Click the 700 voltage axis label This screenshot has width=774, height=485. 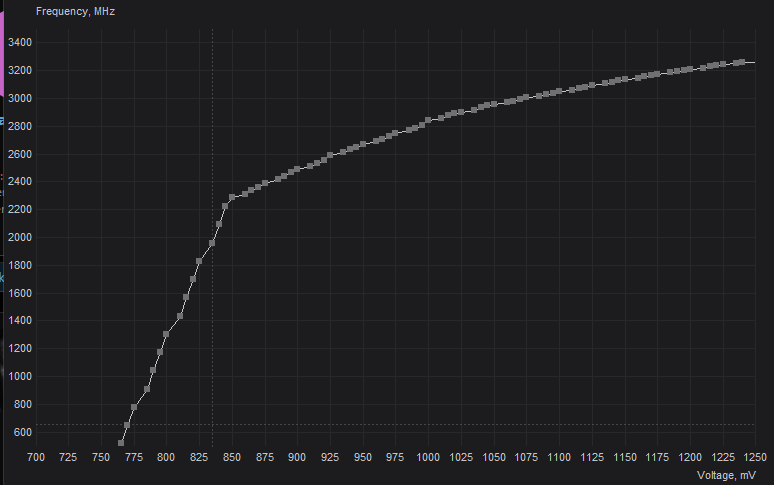(x=36, y=457)
